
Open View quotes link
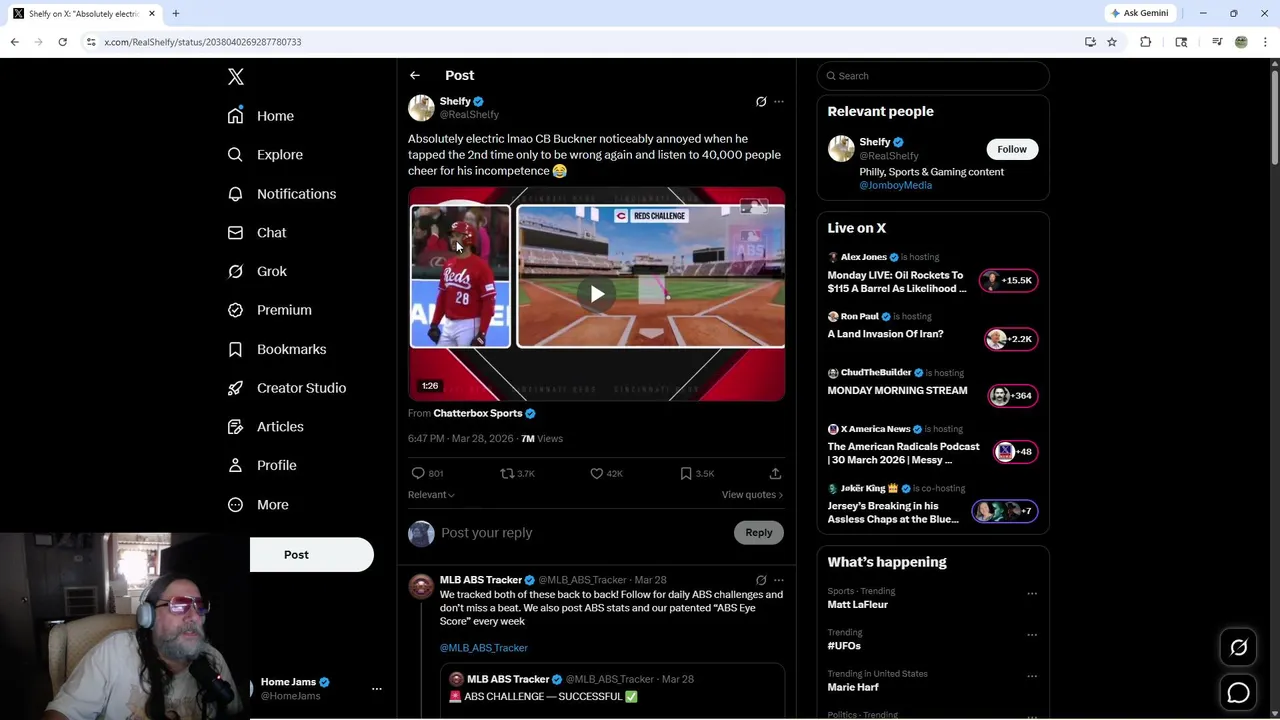point(752,495)
